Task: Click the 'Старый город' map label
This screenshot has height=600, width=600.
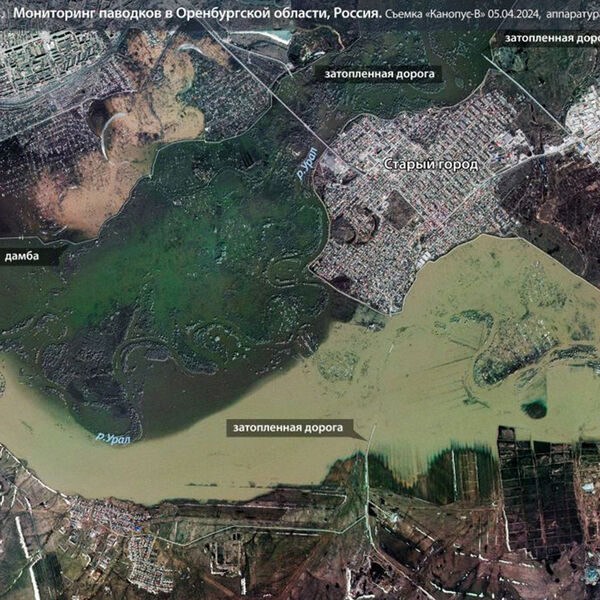Action: click(431, 162)
